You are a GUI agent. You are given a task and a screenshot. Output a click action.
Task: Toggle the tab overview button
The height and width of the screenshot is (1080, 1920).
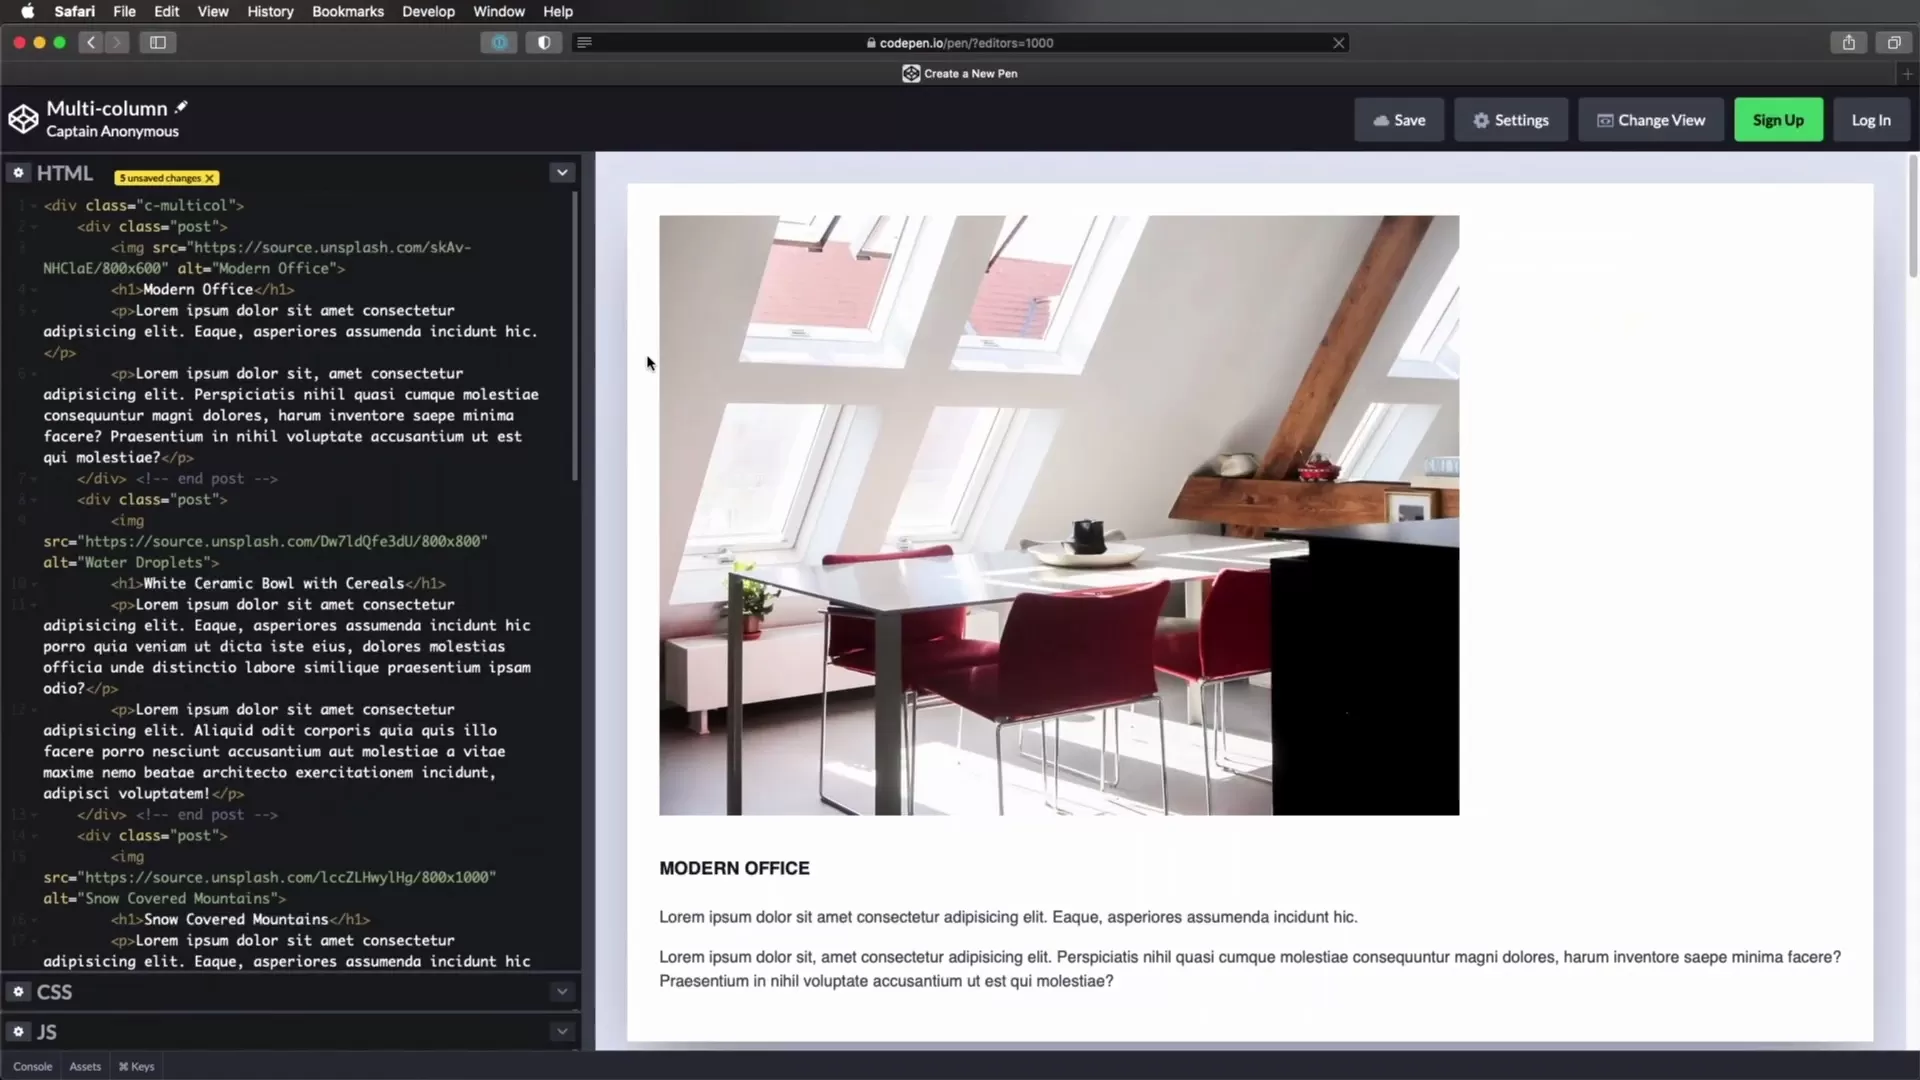(1894, 43)
